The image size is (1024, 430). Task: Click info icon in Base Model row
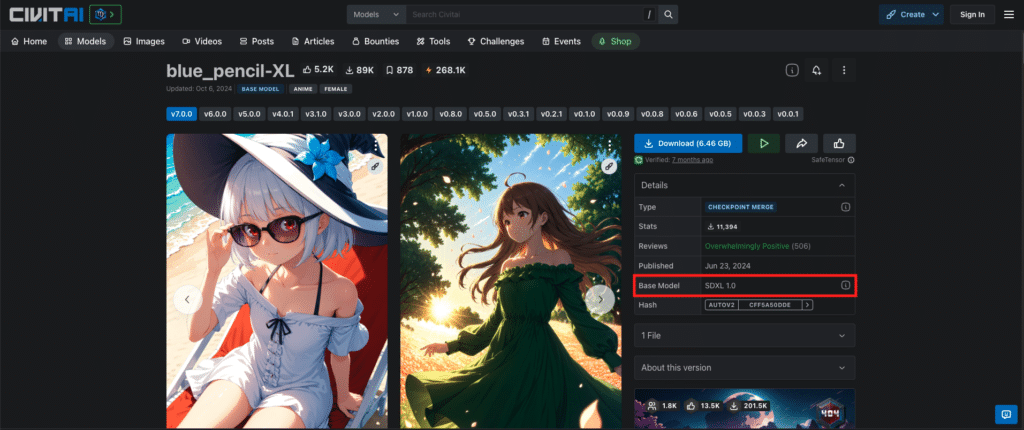[x=845, y=286]
